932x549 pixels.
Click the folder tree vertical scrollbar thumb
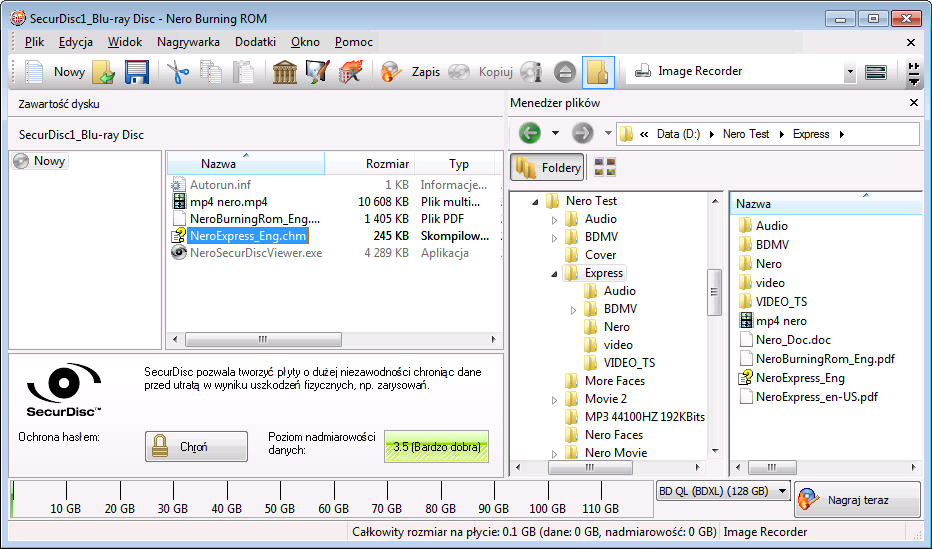[714, 292]
